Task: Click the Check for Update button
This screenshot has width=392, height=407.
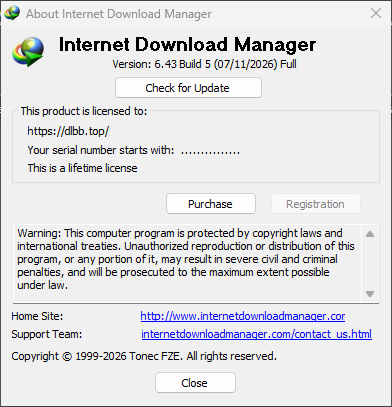Action: [188, 88]
